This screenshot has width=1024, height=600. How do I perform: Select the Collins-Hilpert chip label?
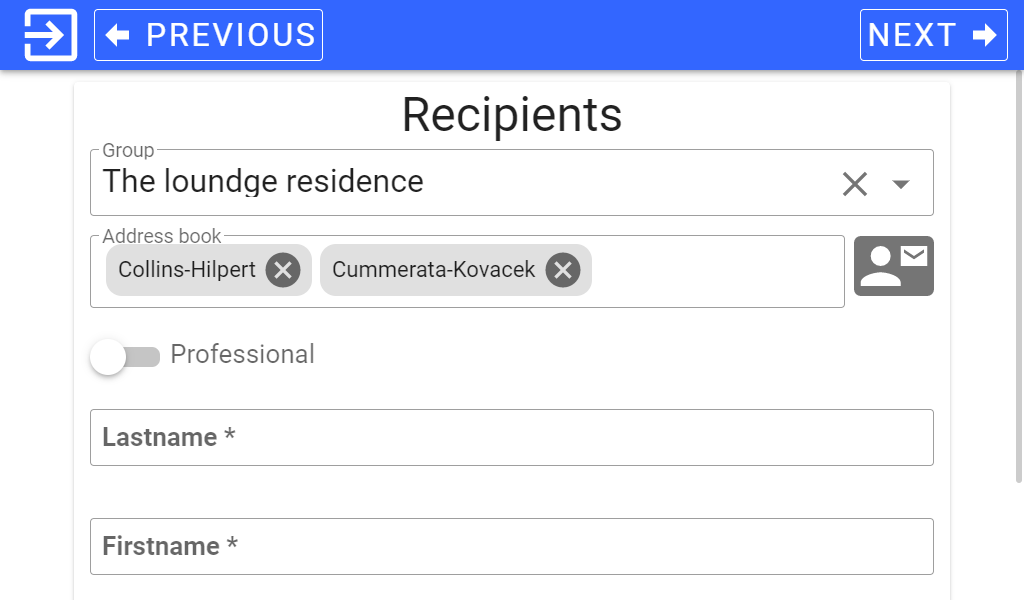pos(187,270)
